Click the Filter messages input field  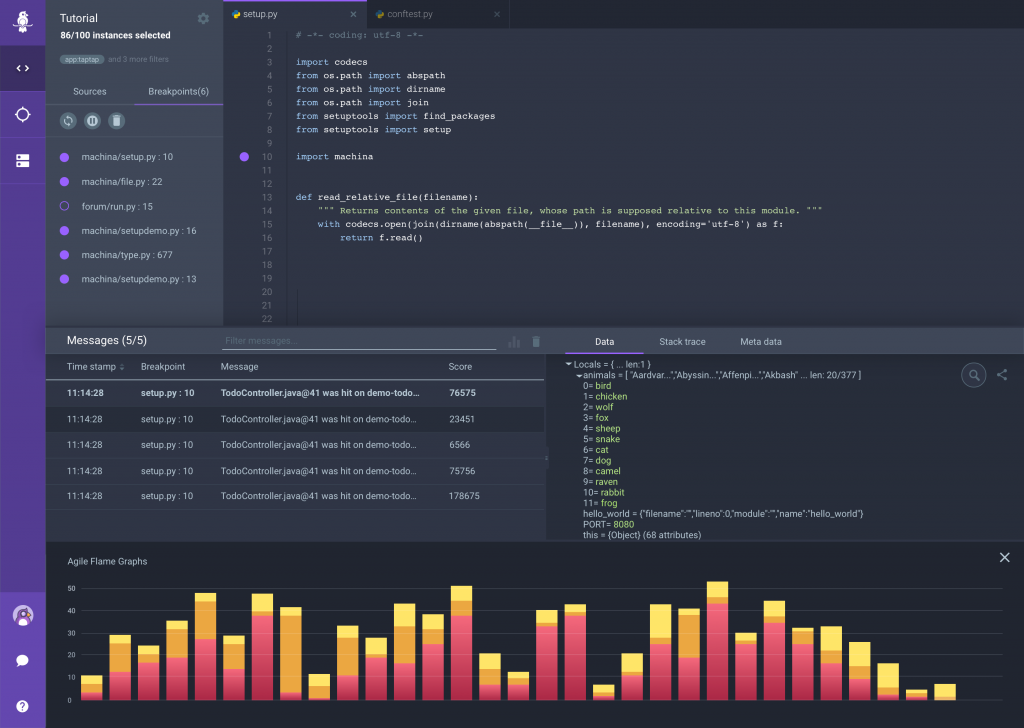[359, 341]
